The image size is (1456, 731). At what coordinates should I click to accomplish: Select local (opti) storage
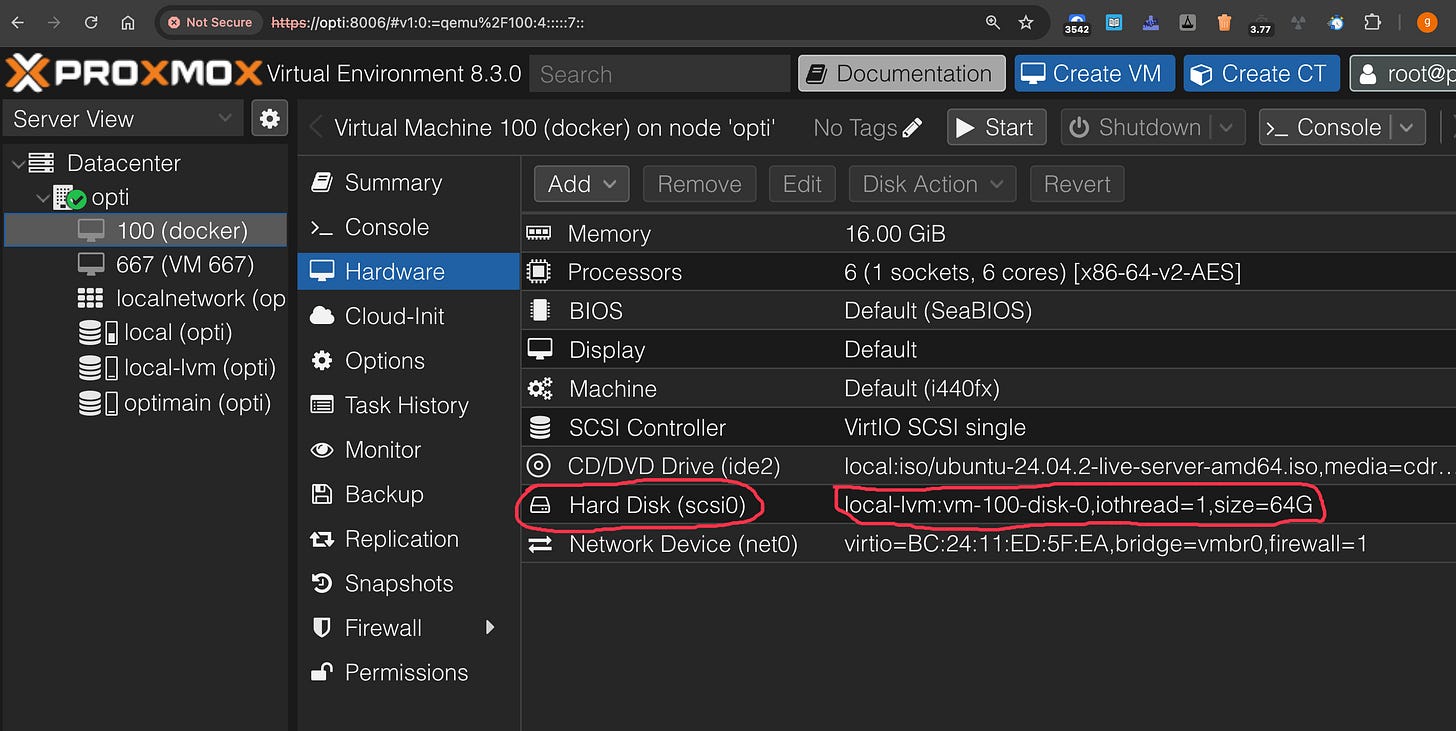[x=145, y=333]
